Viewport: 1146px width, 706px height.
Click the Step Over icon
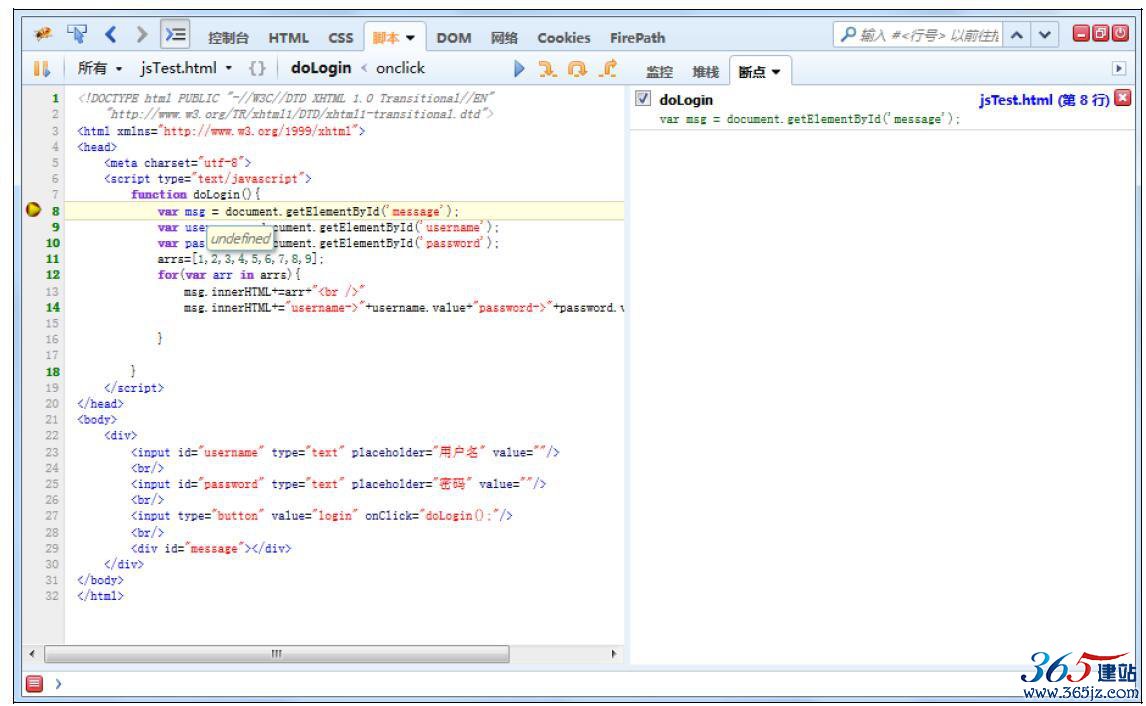click(577, 69)
